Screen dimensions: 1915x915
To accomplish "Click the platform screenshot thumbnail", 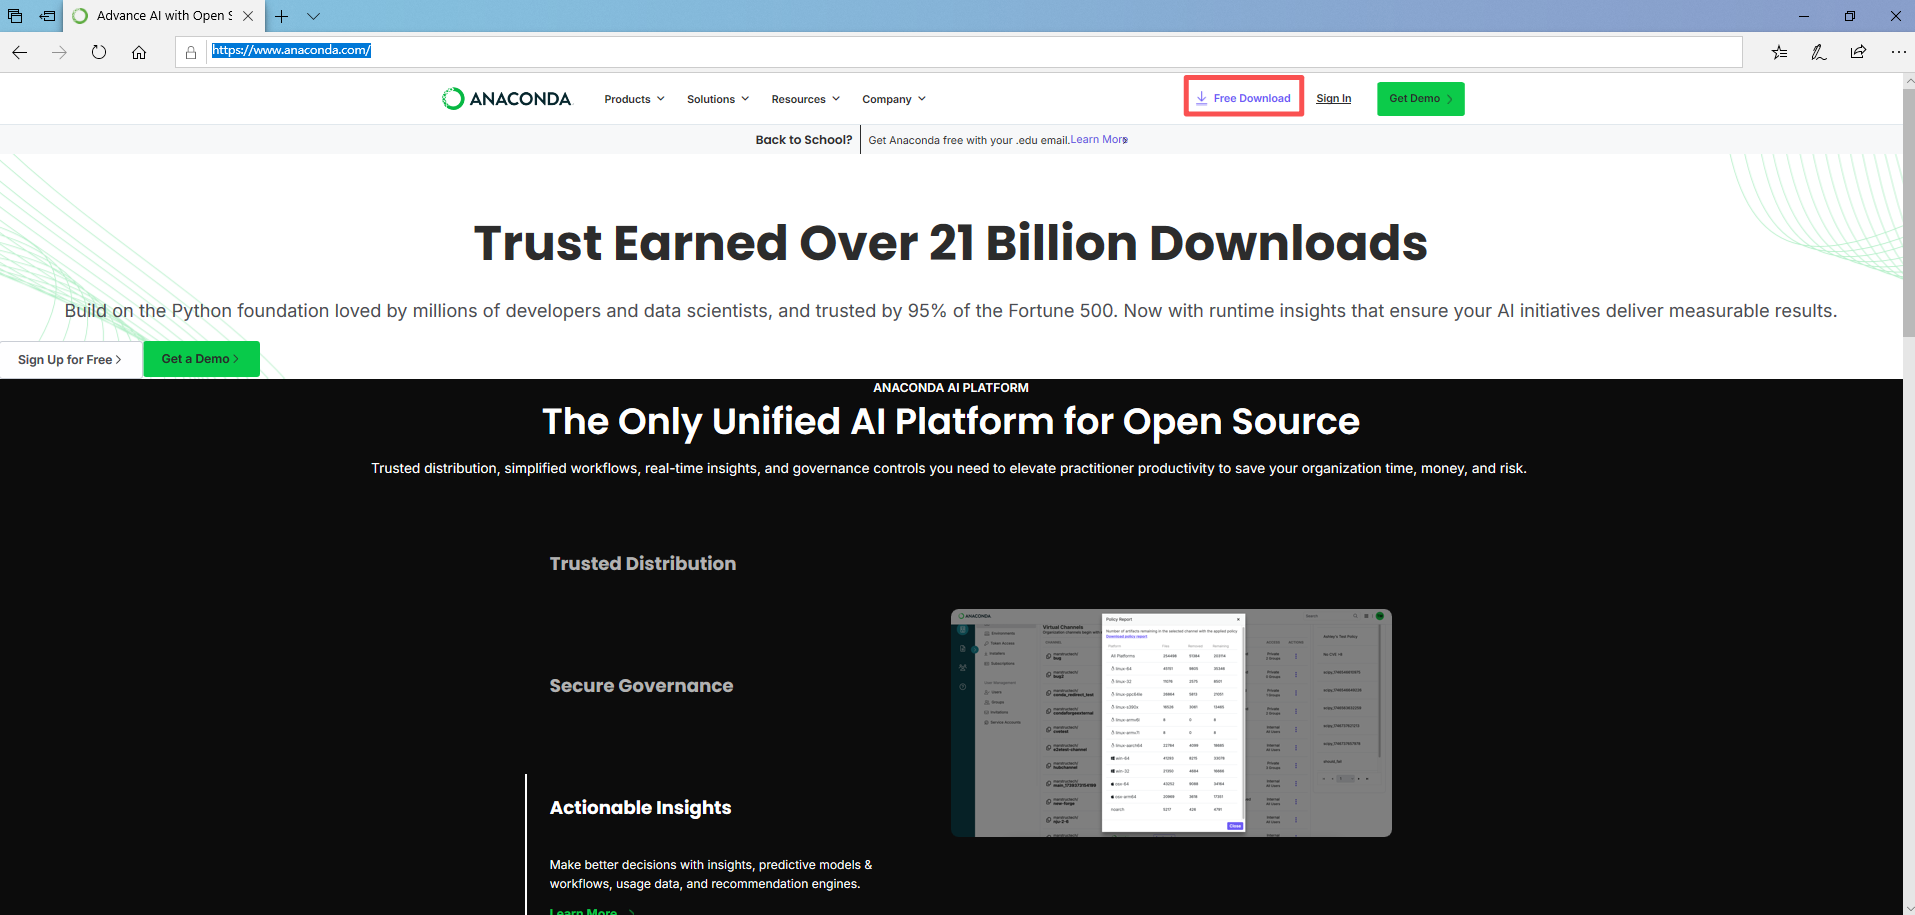I will pos(1171,723).
